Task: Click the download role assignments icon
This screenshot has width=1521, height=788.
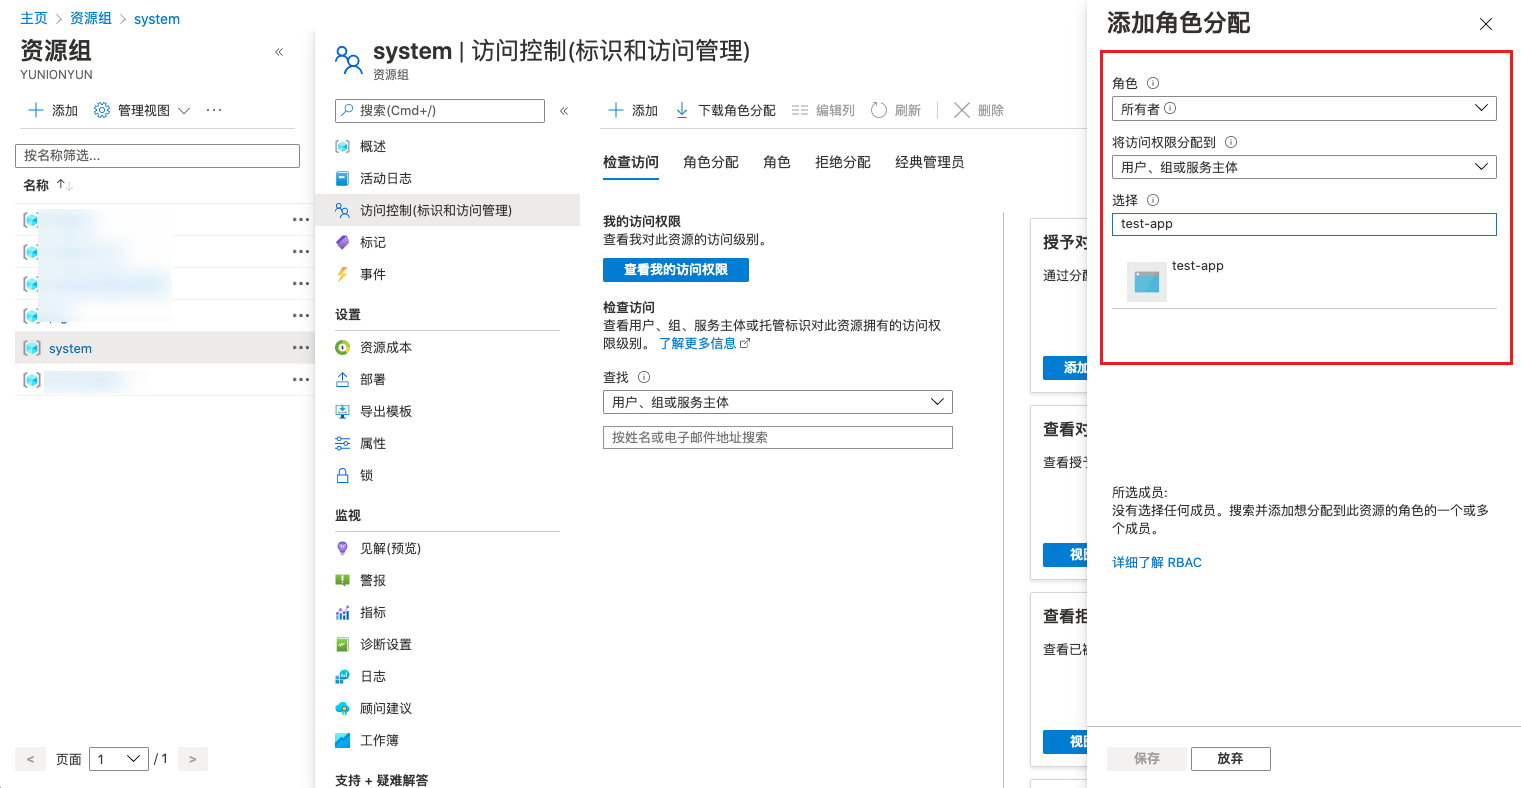Action: [x=682, y=110]
